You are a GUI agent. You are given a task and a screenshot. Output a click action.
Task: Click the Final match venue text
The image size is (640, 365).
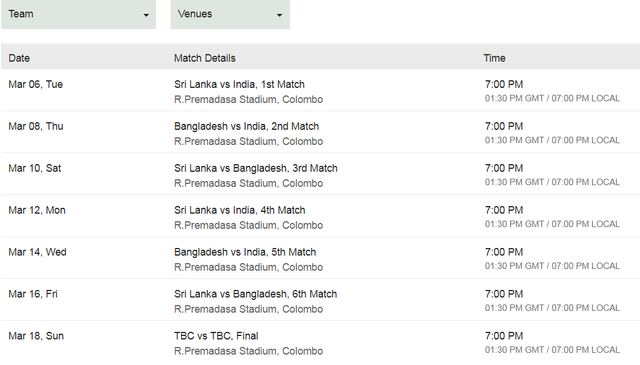(249, 351)
